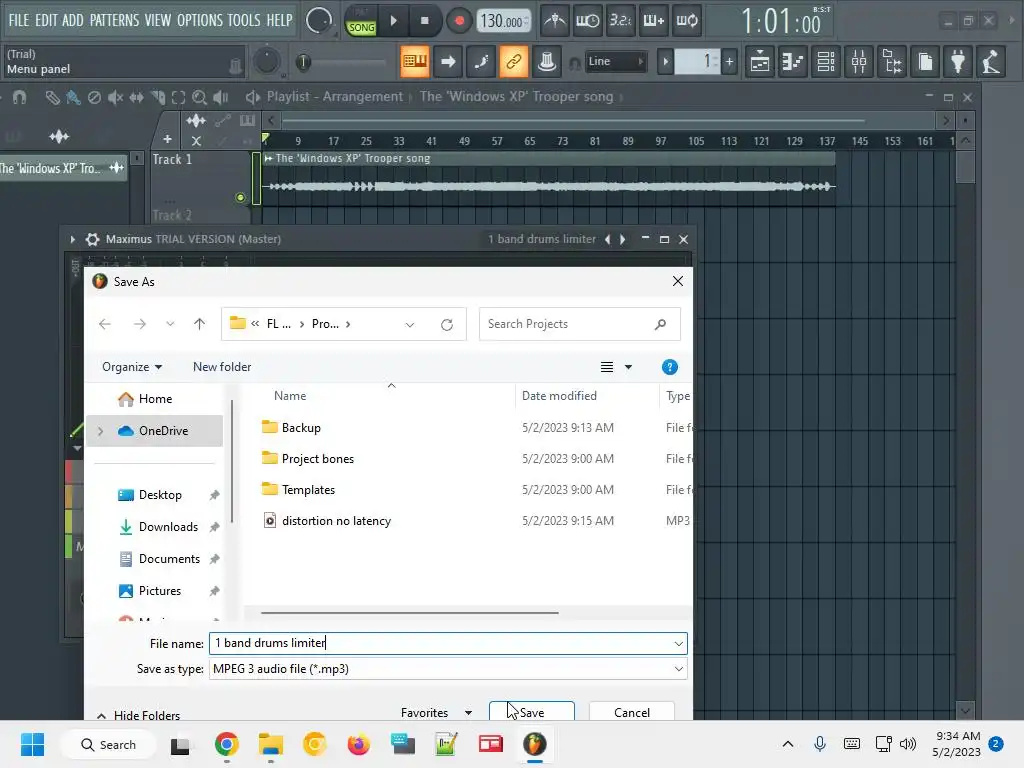The image size is (1024, 768).
Task: Open the FILE menu
Action: click(x=19, y=20)
